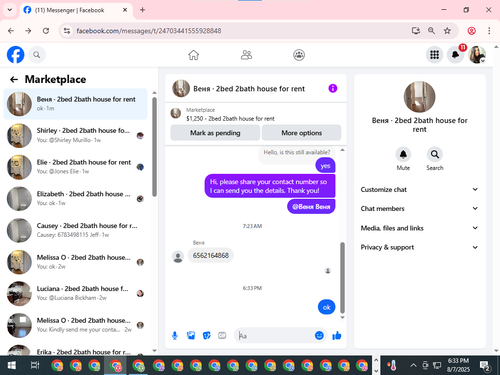
Task: Open Causey 2bed 2bath house conversation
Action: tap(76, 230)
